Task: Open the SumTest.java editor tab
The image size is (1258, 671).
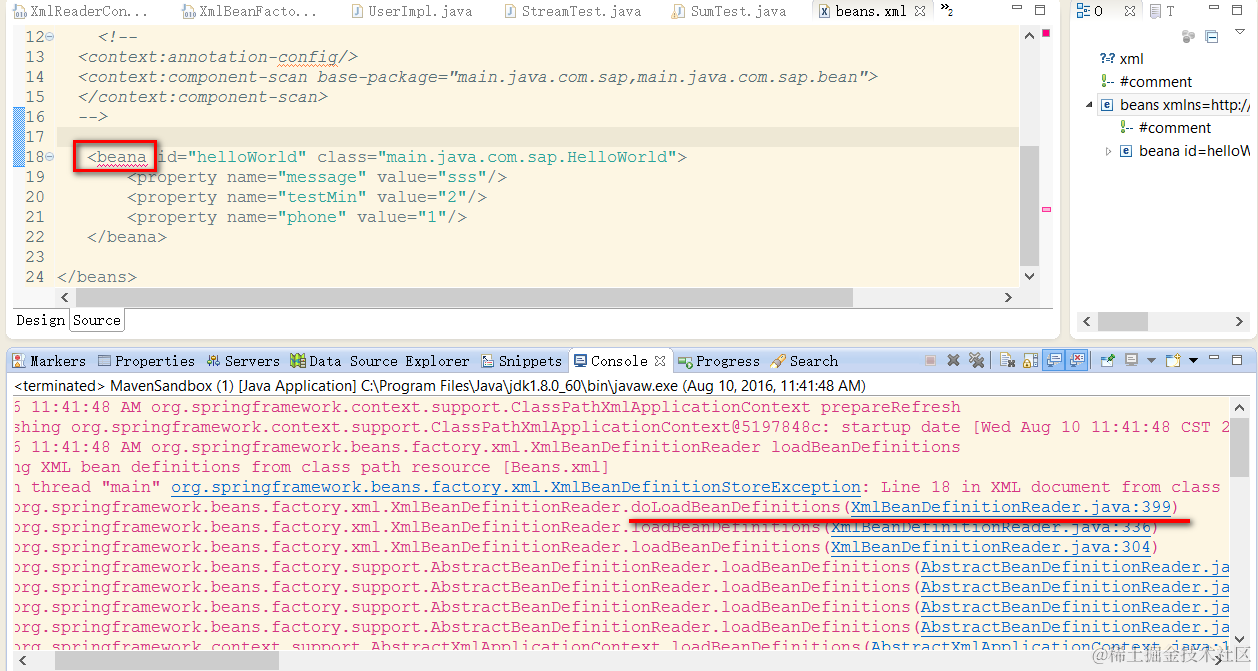Action: 728,12
